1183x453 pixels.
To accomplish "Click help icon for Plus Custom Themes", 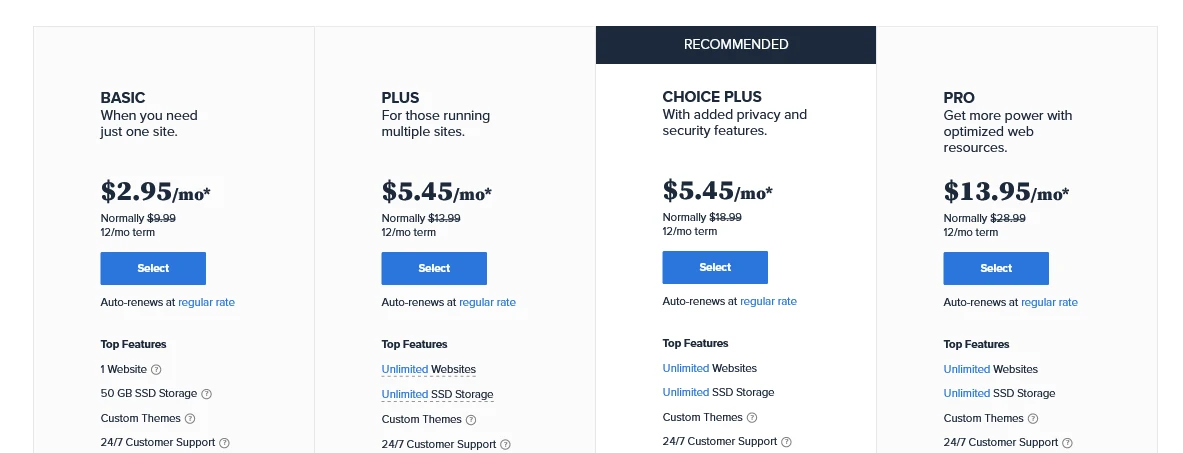I will (x=471, y=420).
